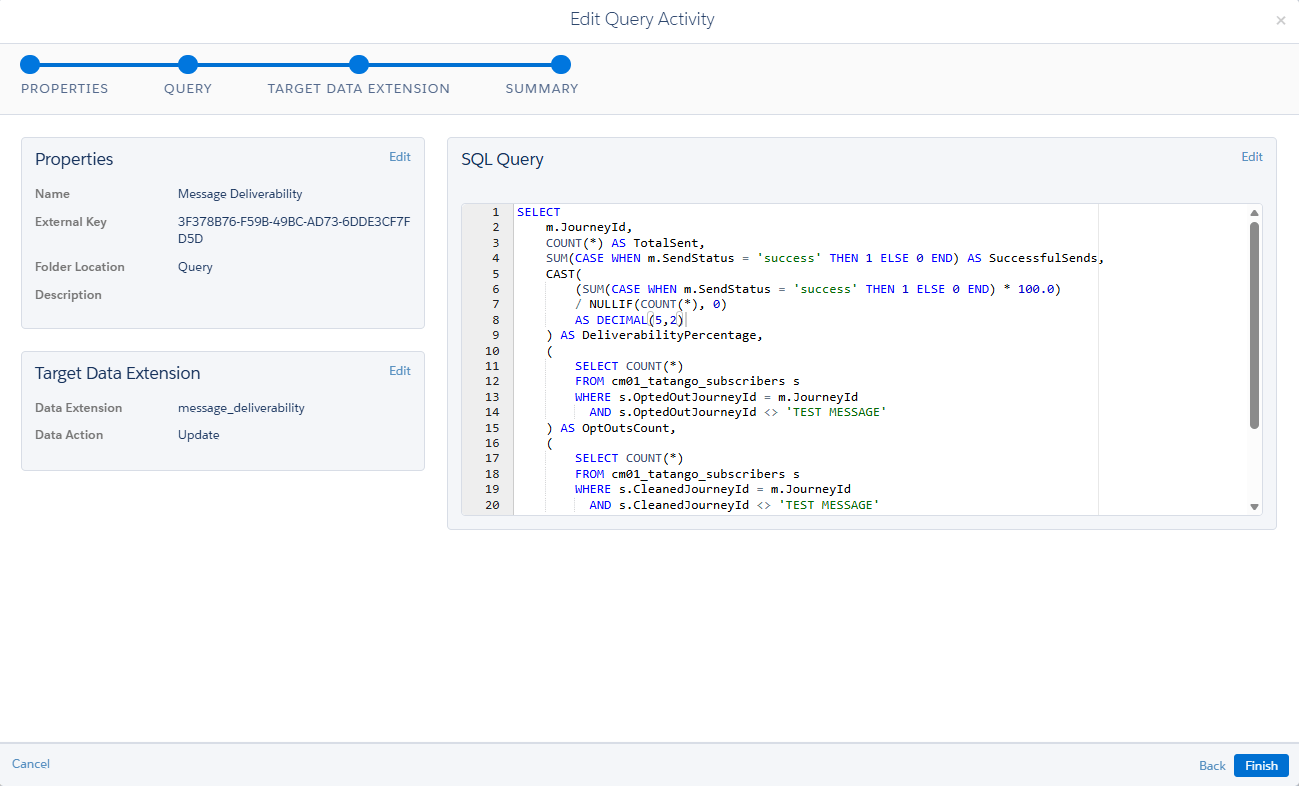The width and height of the screenshot is (1299, 786).
Task: Edit the Properties panel
Action: 400,157
